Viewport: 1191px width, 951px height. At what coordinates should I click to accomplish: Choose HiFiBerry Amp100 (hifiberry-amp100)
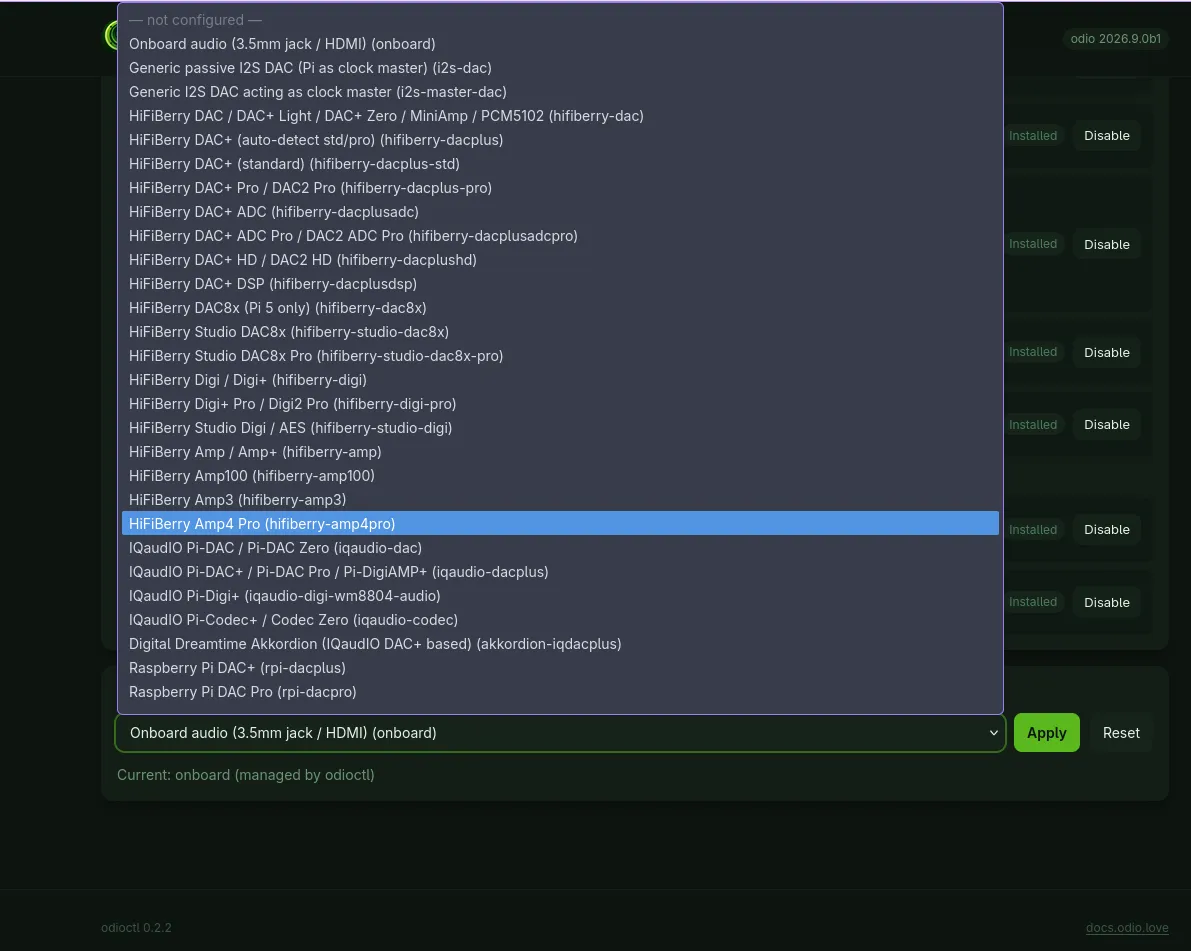(x=560, y=476)
